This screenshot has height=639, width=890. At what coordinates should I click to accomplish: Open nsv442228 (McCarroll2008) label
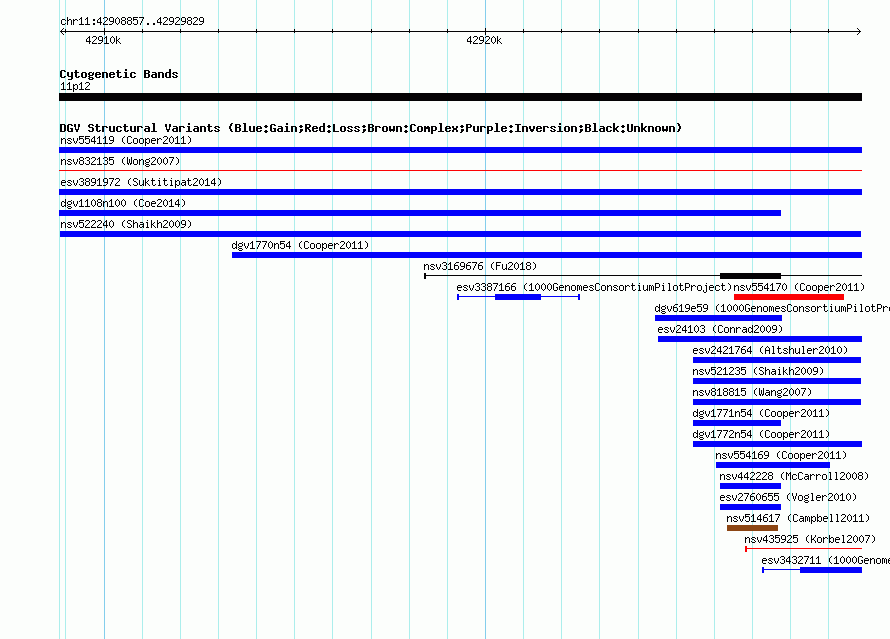coord(794,476)
